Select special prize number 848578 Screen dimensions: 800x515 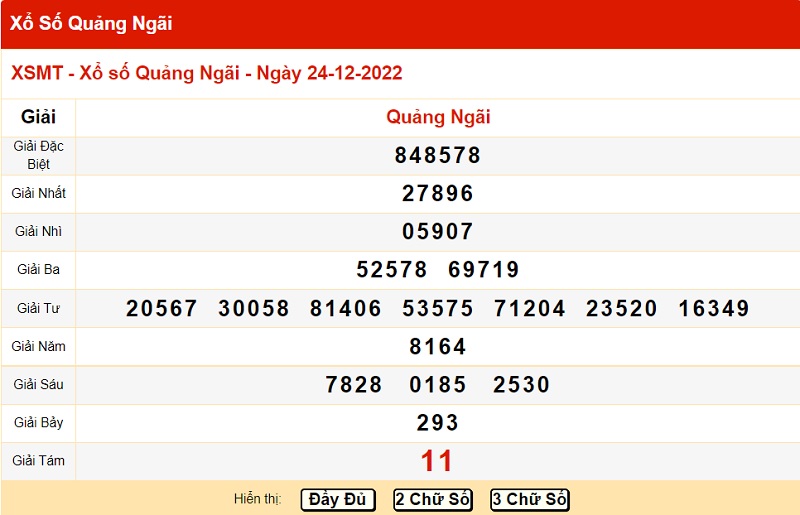438,155
